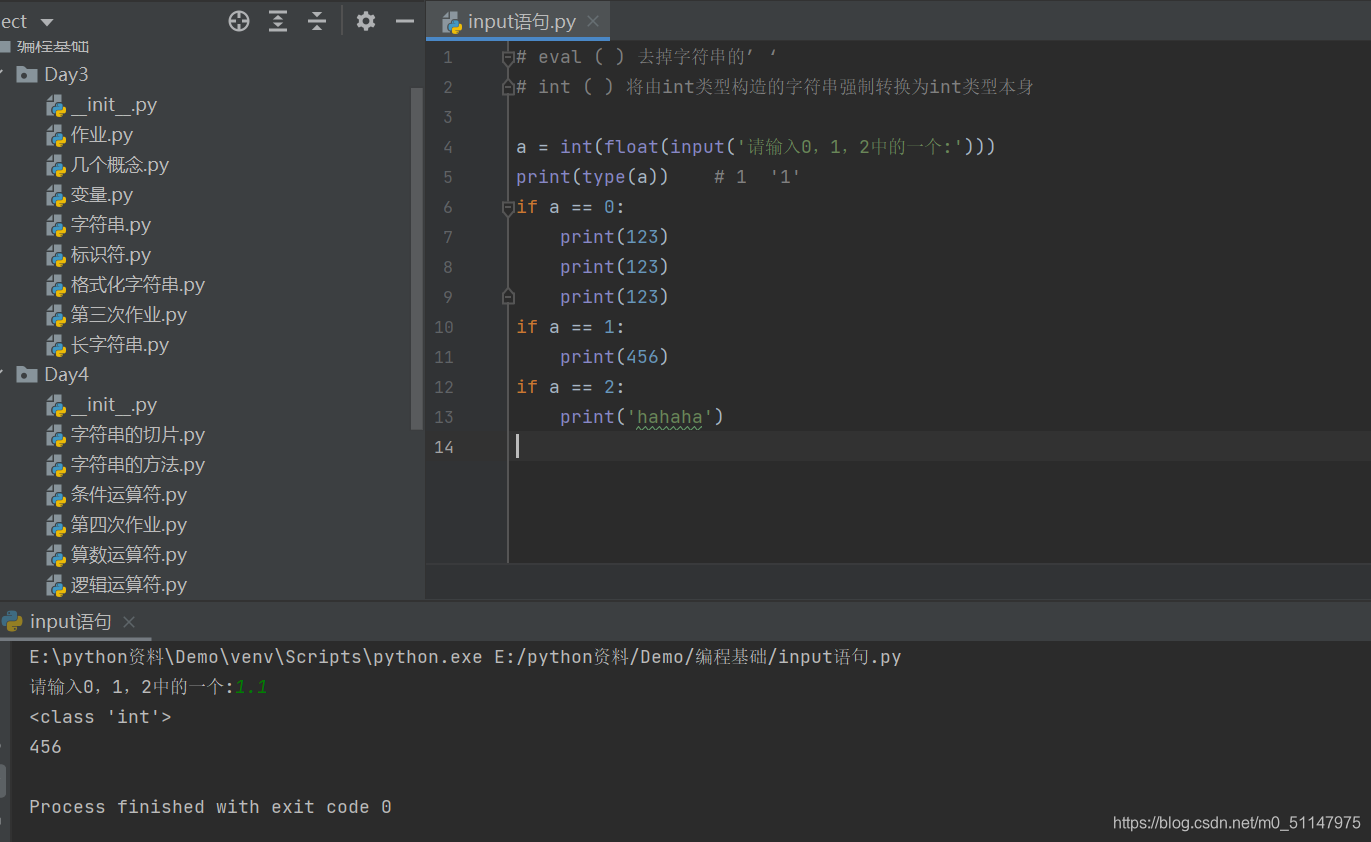The image size is (1371, 842).
Task: Click the expand all icon in project toolbar
Action: coord(278,21)
